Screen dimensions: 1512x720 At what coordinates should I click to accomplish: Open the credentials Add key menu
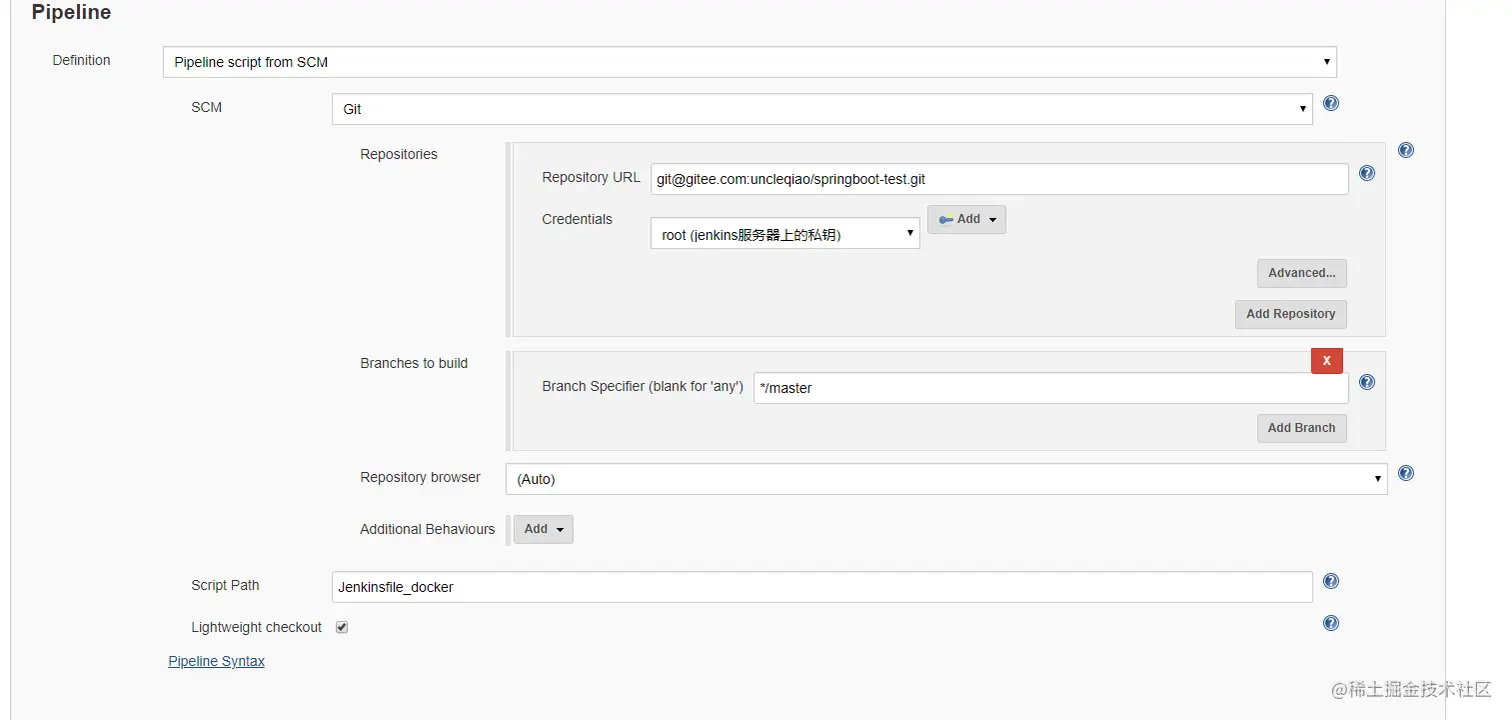point(967,219)
